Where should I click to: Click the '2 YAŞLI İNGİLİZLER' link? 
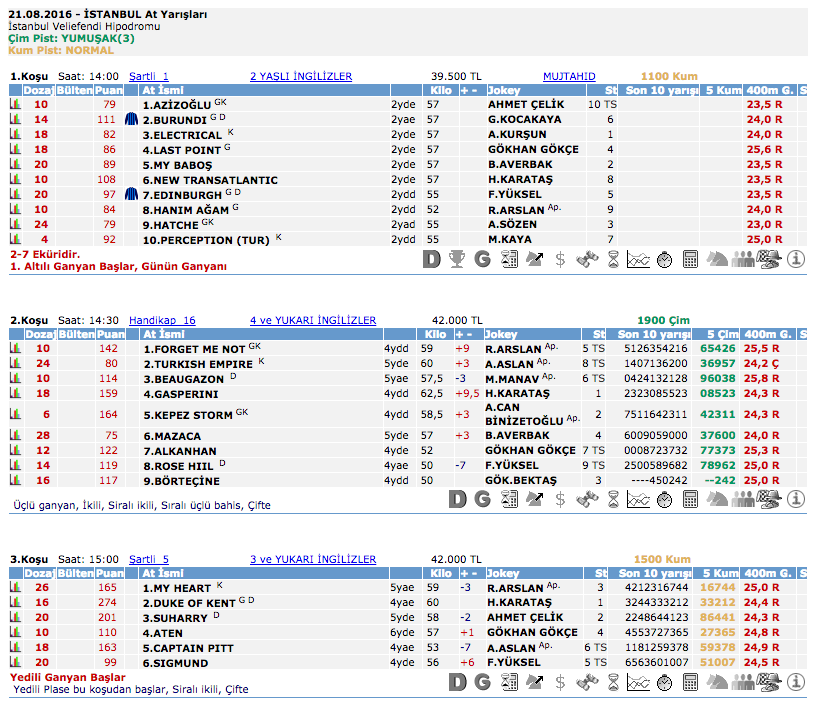[x=300, y=76]
